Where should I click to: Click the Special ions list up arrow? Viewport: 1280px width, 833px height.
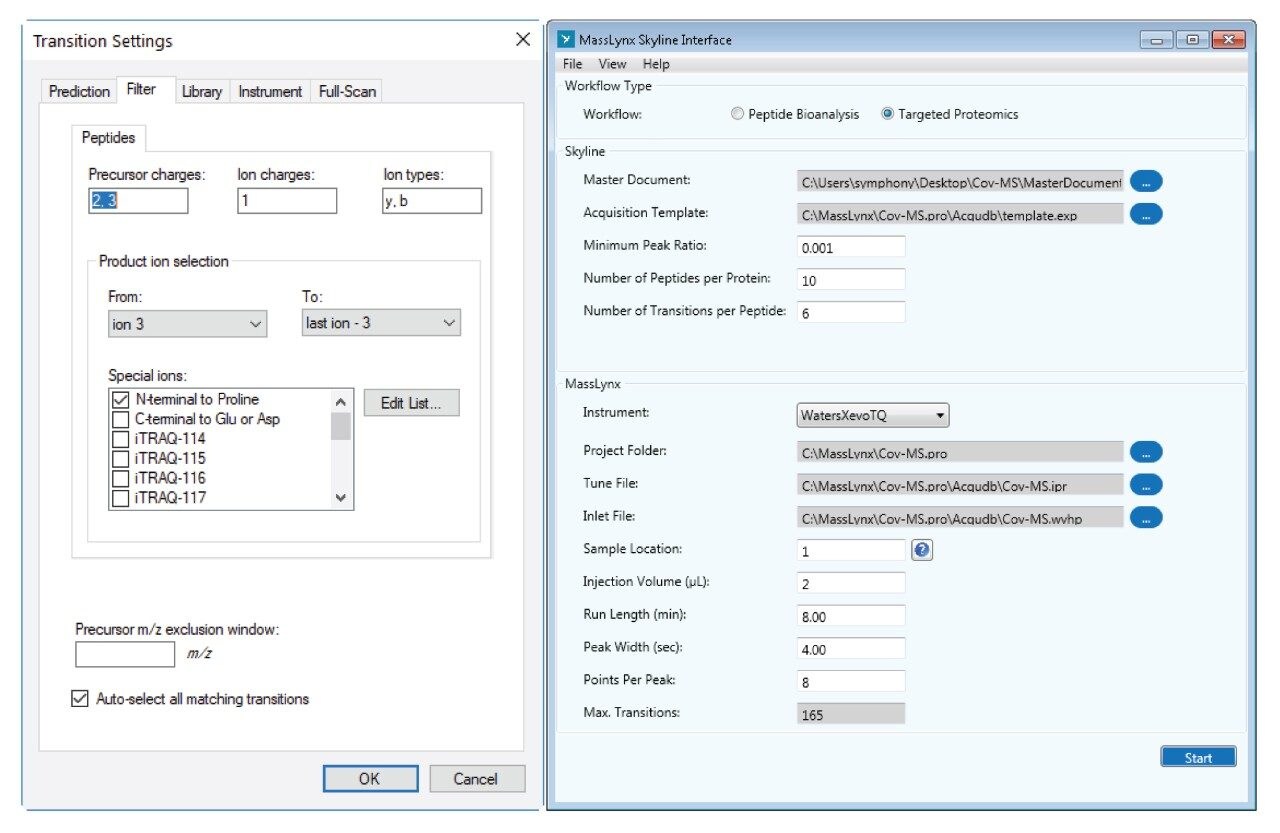click(x=341, y=402)
